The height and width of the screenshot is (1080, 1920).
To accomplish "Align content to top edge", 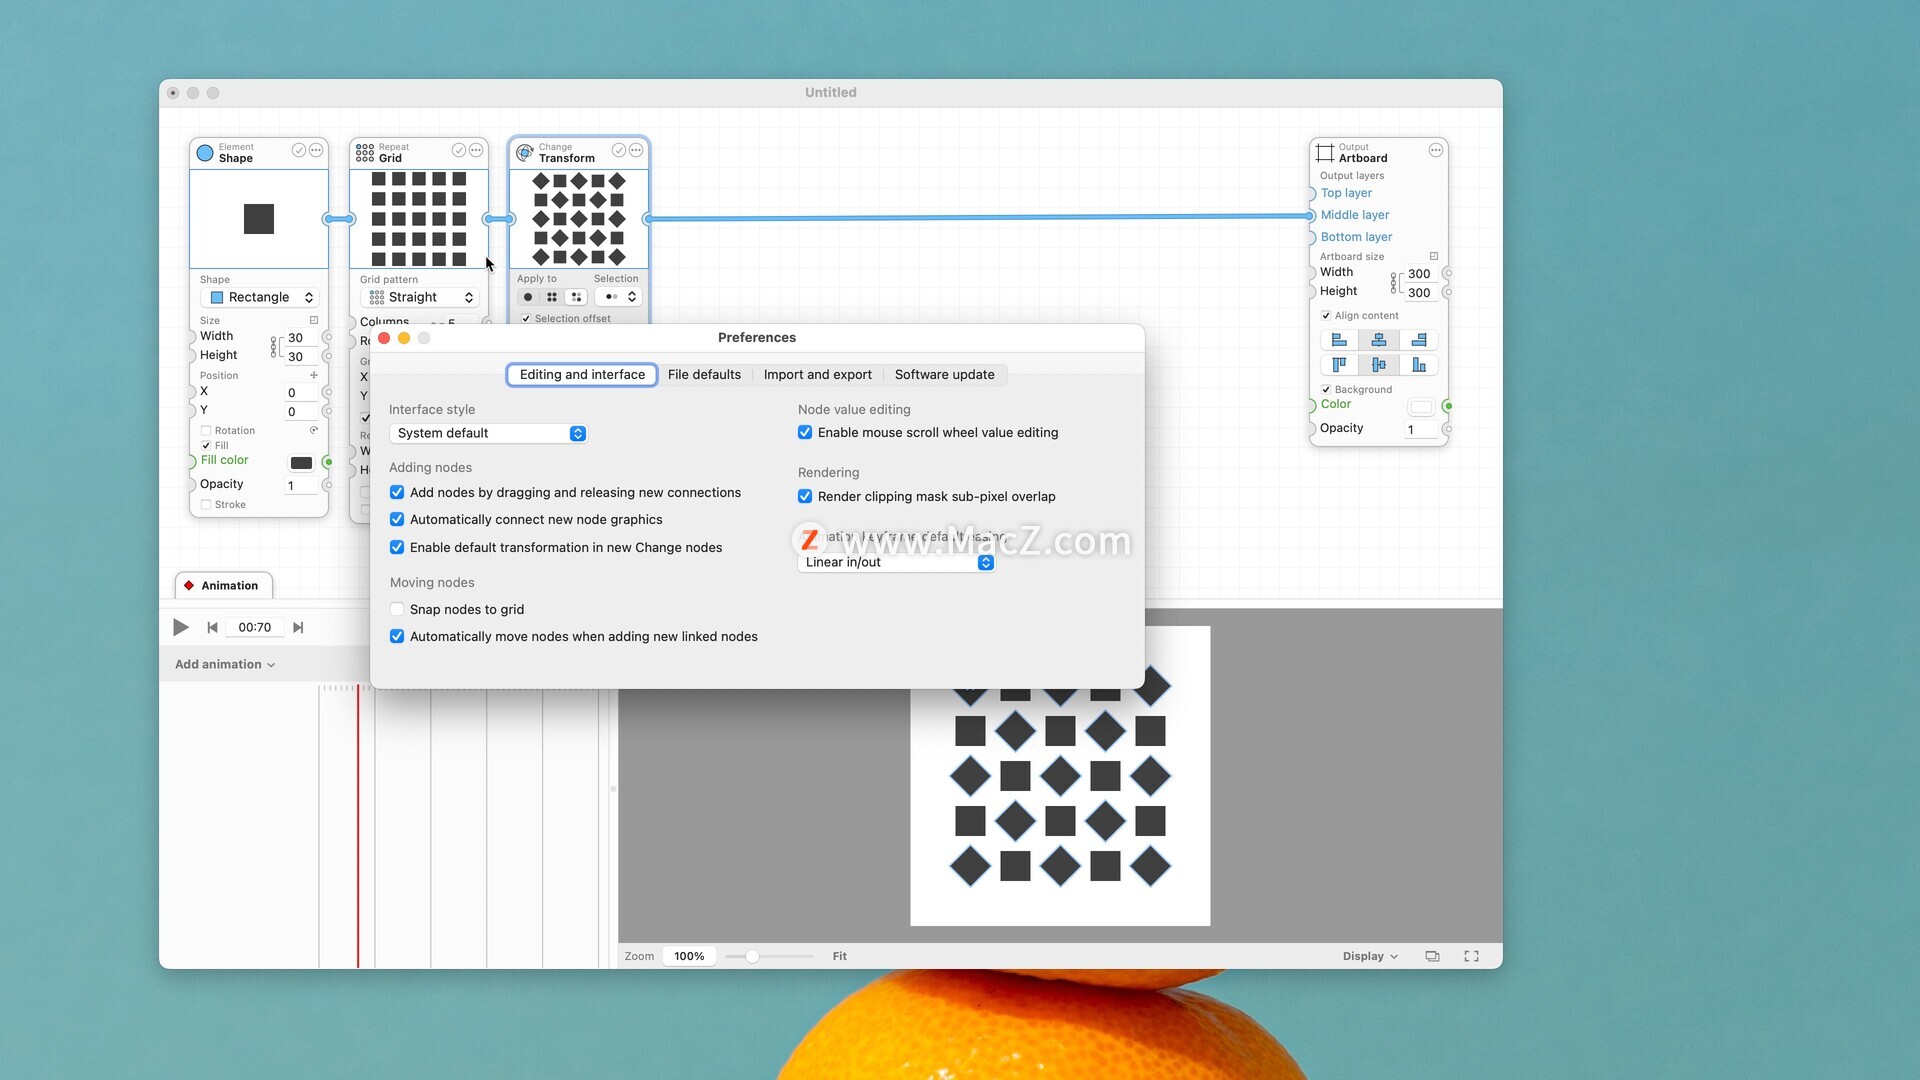I will [1339, 365].
